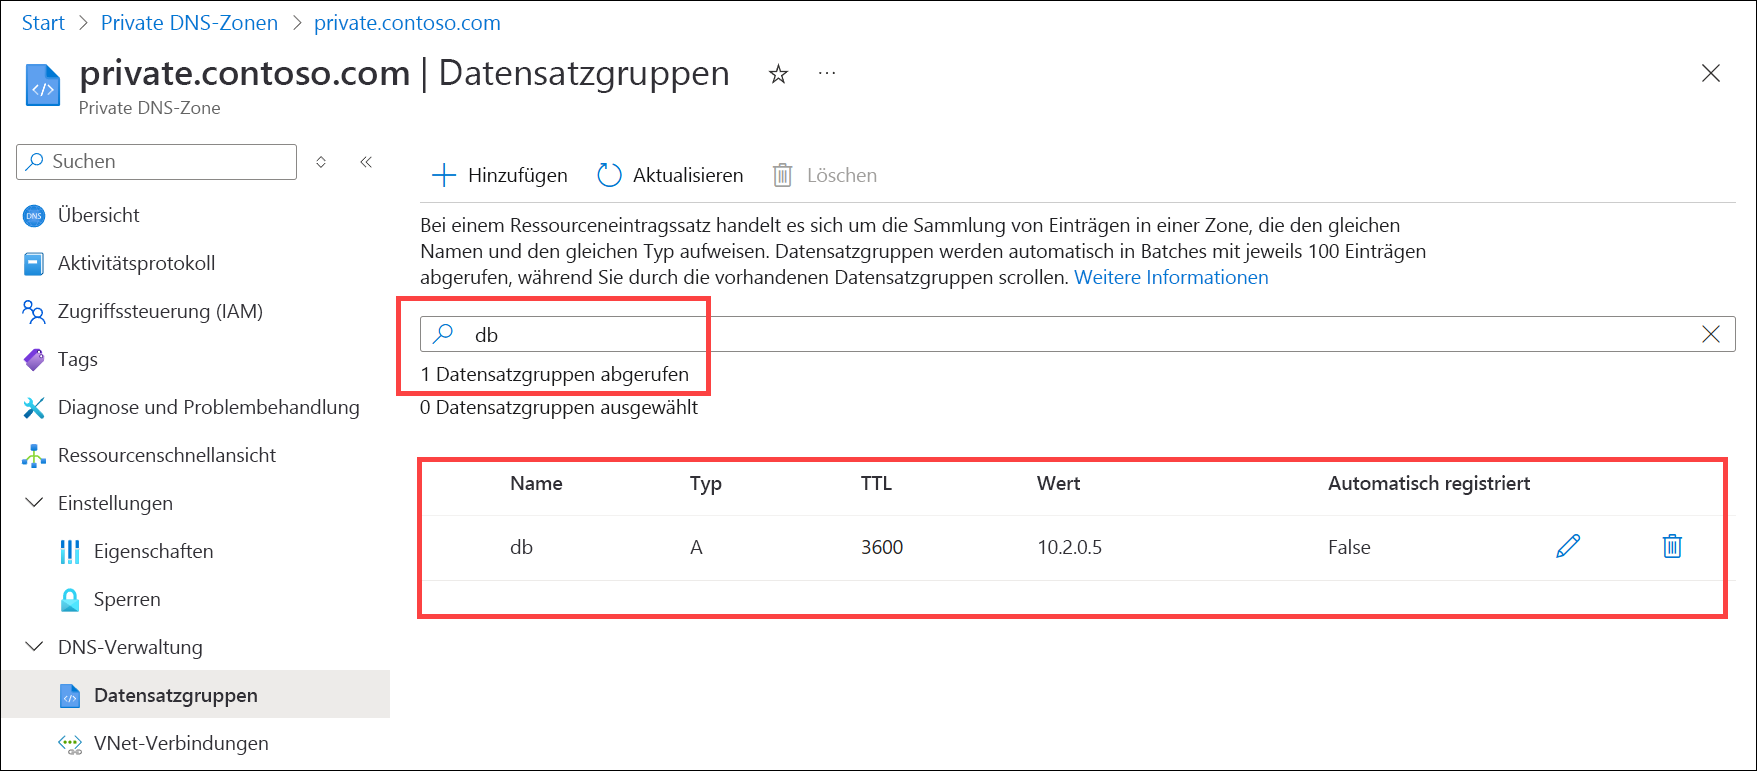Click the Aktivitätsprotokoll book icon

click(34, 263)
